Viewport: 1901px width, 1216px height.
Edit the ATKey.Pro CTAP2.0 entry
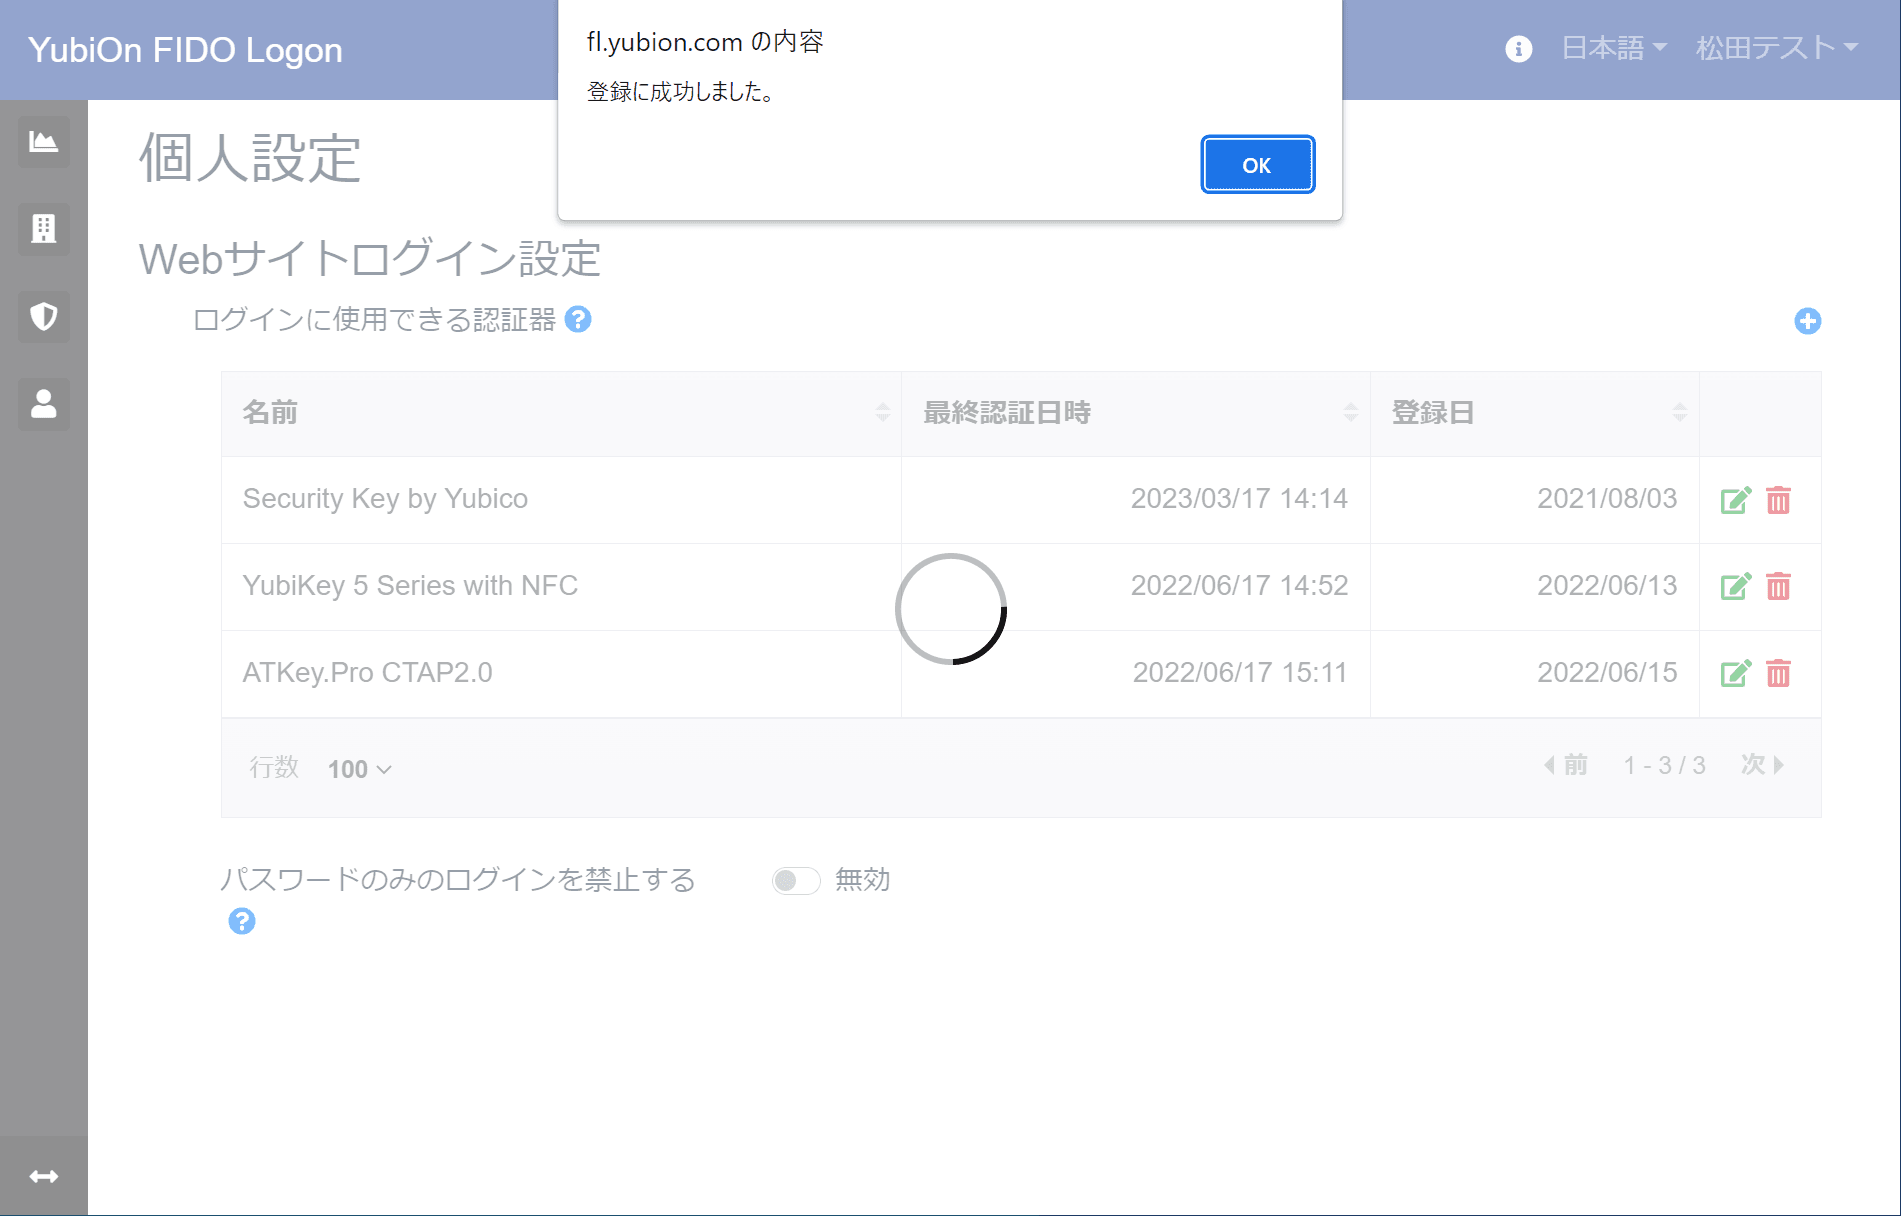click(x=1736, y=673)
